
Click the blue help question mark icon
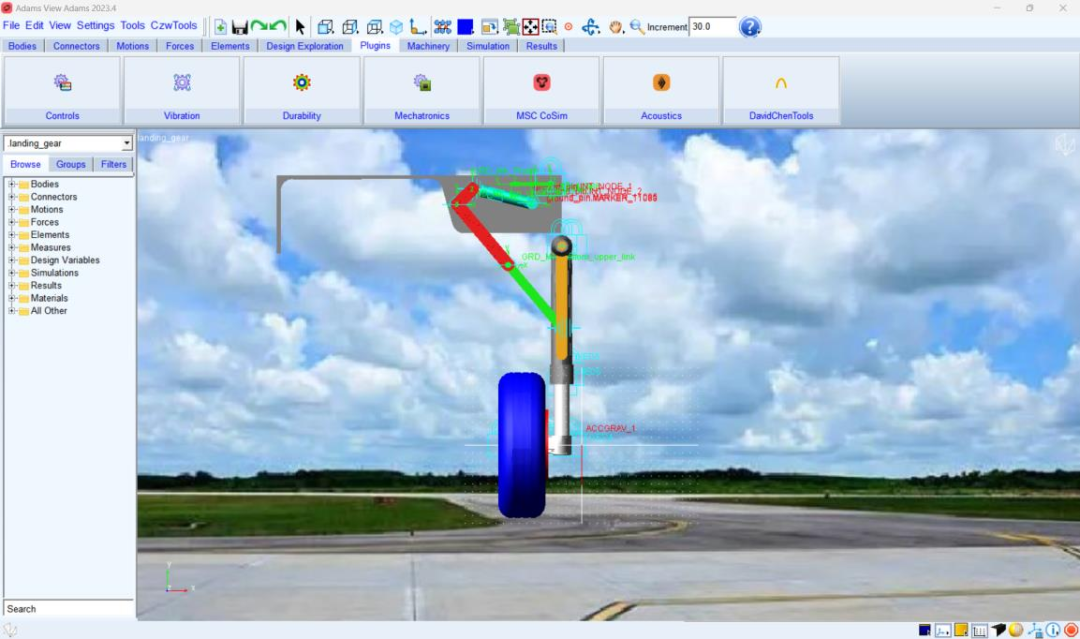[x=750, y=27]
